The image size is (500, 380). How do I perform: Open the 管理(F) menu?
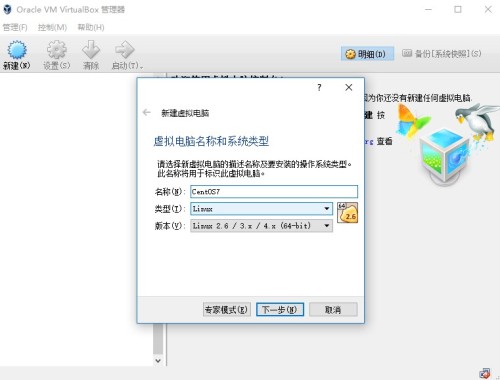[15, 27]
